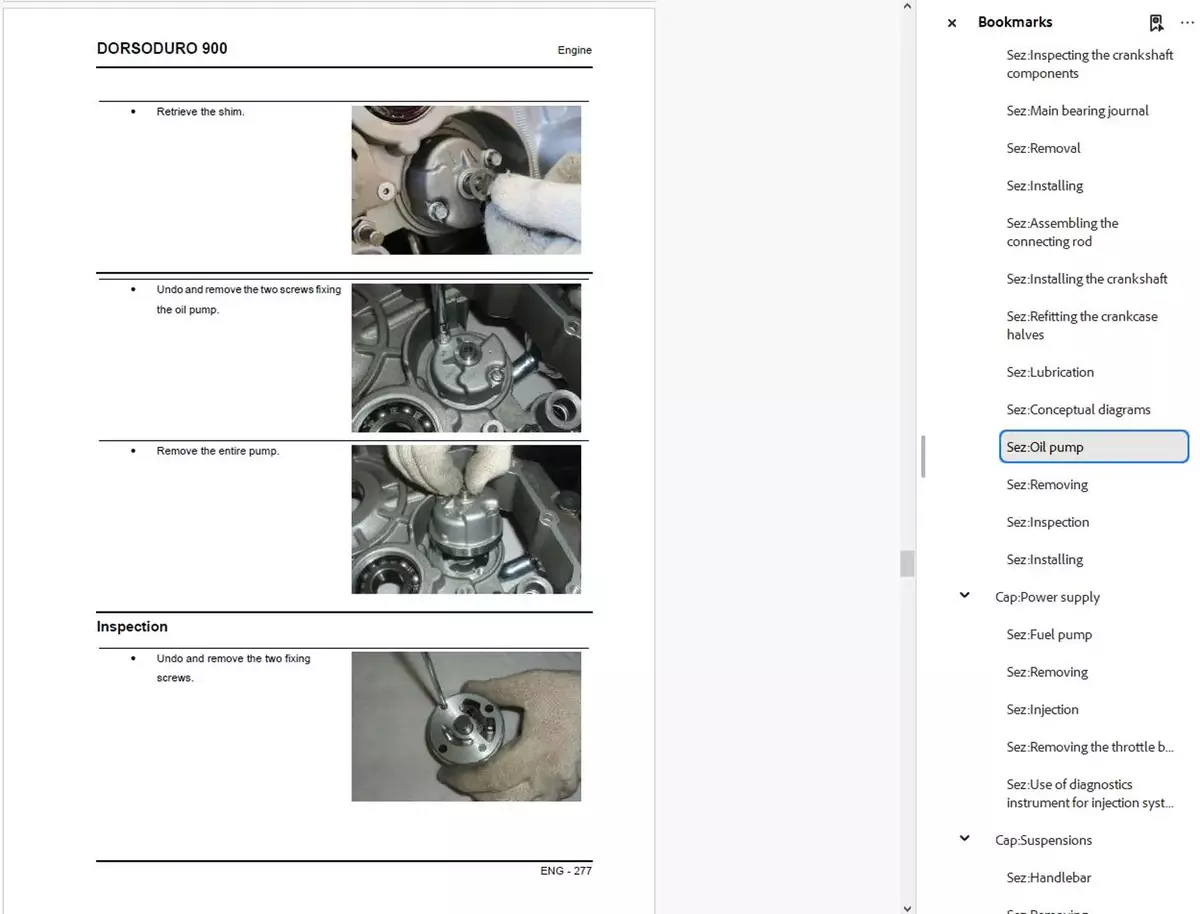Click the document vertical scrollbar thumb
1200x914 pixels.
(907, 563)
